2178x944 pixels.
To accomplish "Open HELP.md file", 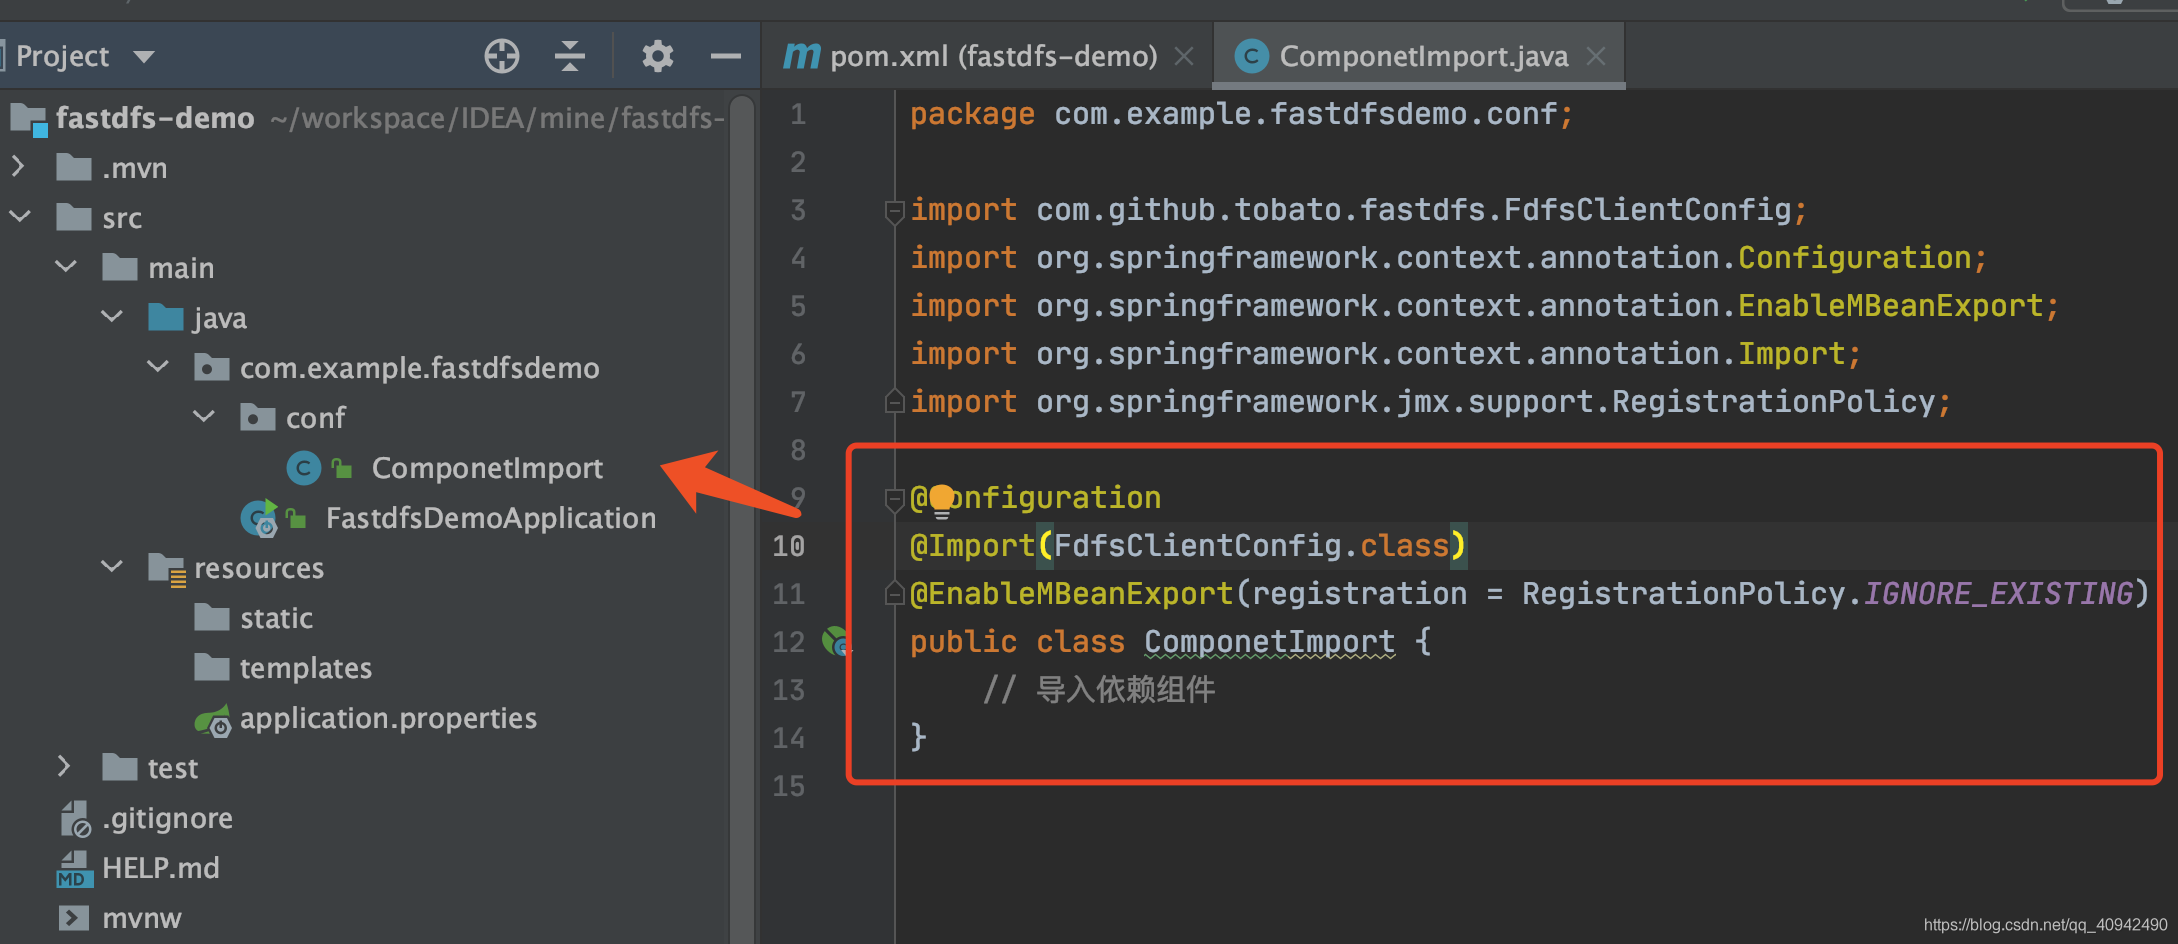I will click(160, 868).
